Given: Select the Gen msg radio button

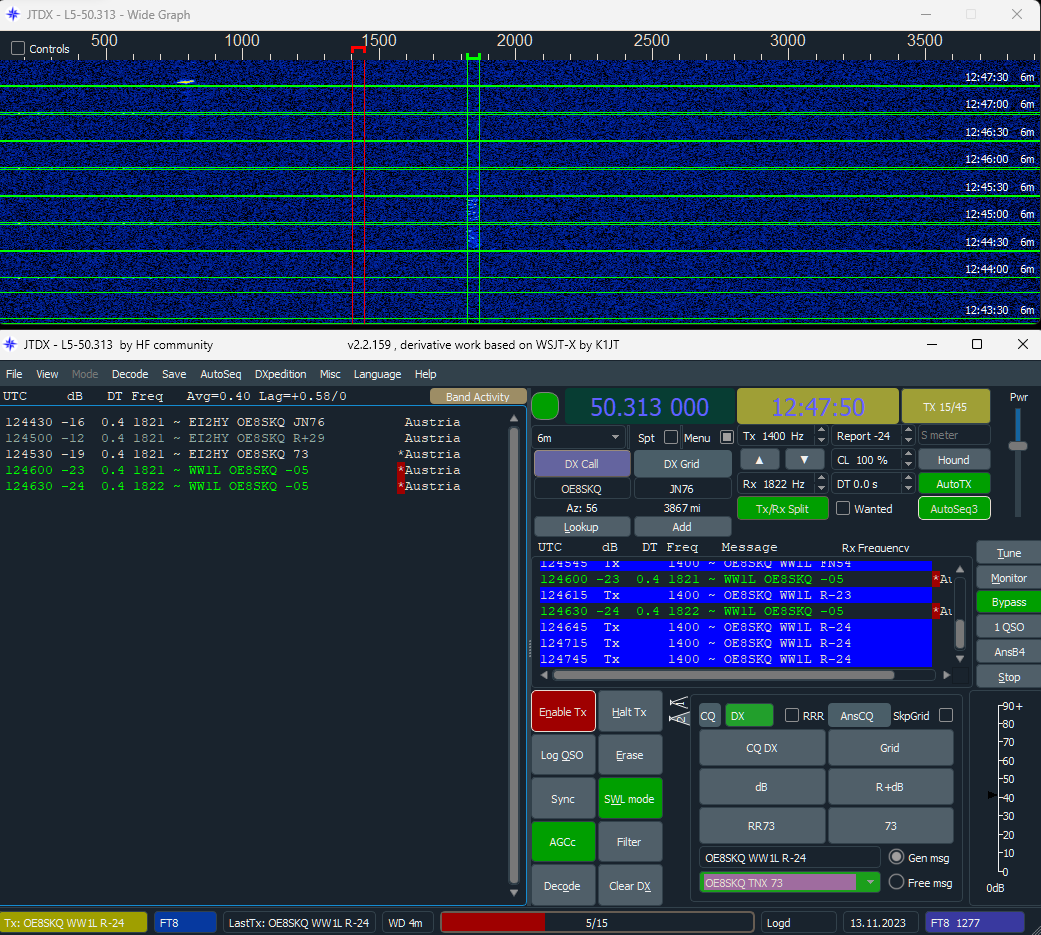Looking at the screenshot, I should pyautogui.click(x=896, y=857).
